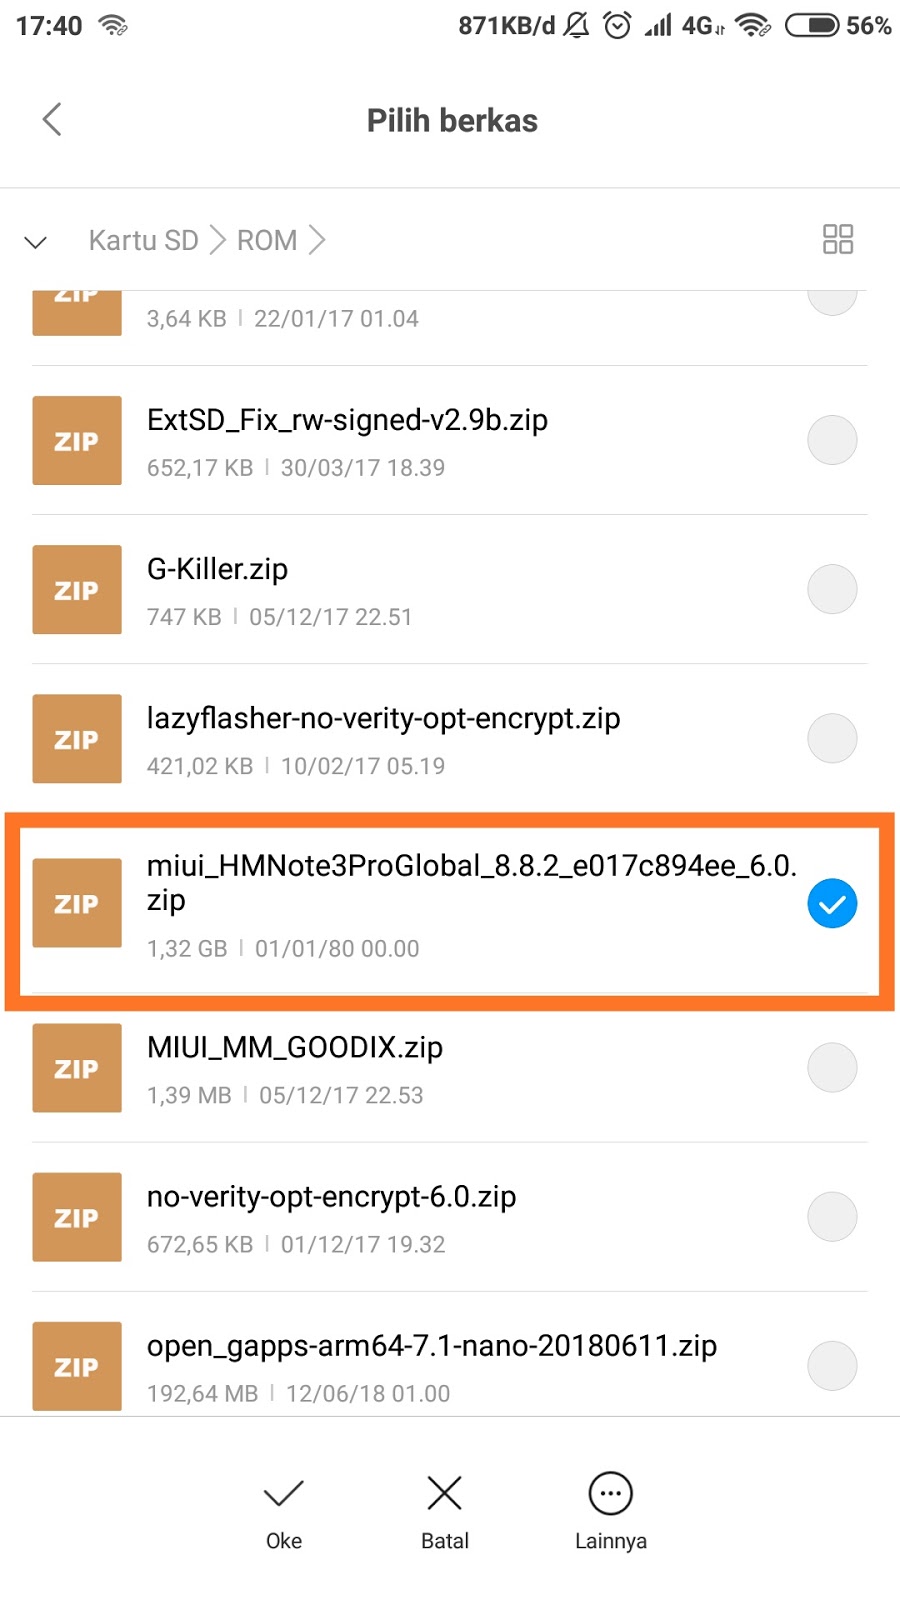The width and height of the screenshot is (900, 1600).
Task: Select radio for no-verity-opt-encrypt-6.0.zip
Action: (x=832, y=1217)
